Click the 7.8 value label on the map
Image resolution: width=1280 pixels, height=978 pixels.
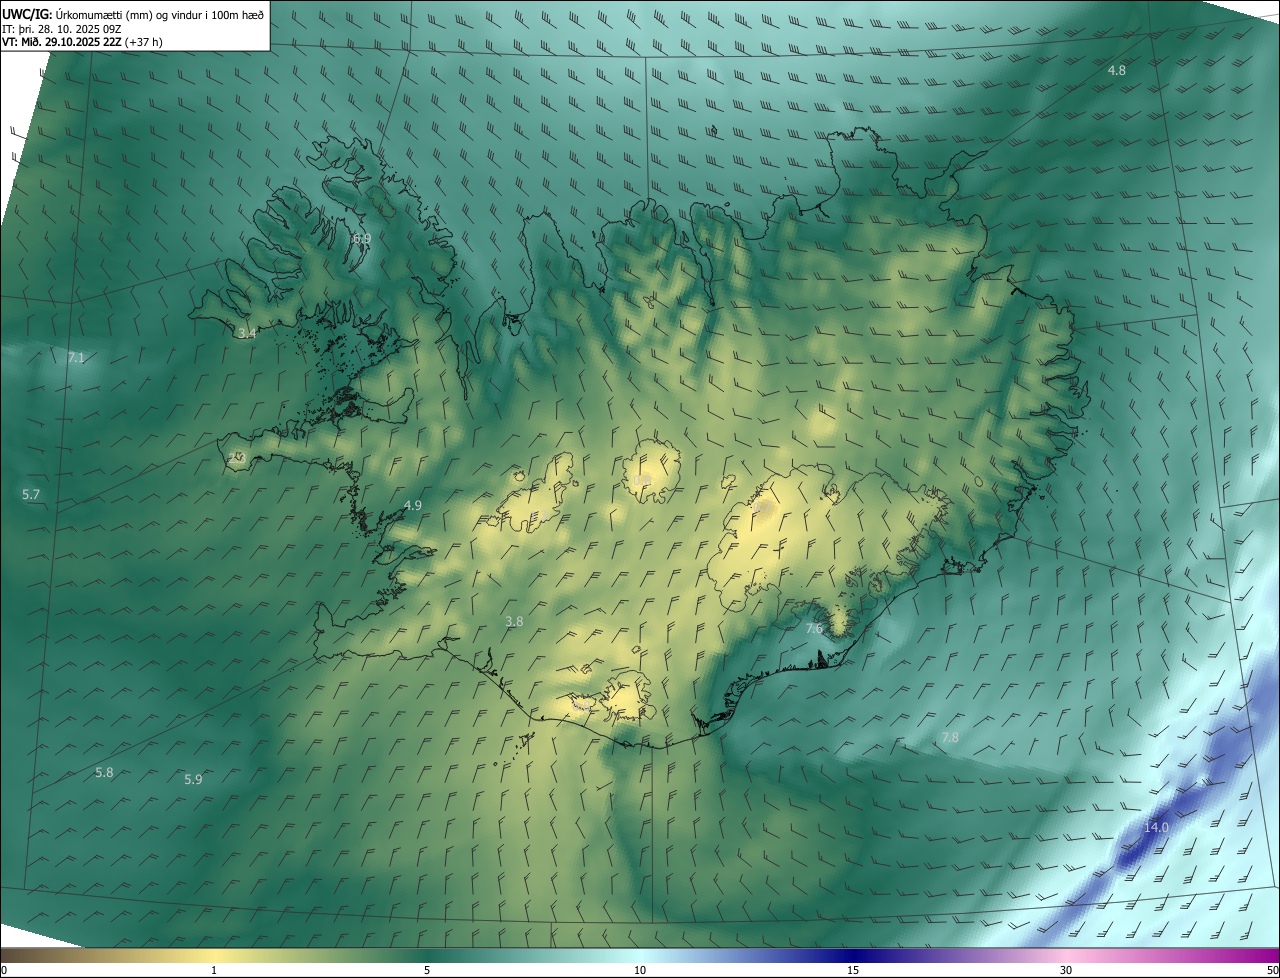(x=950, y=737)
